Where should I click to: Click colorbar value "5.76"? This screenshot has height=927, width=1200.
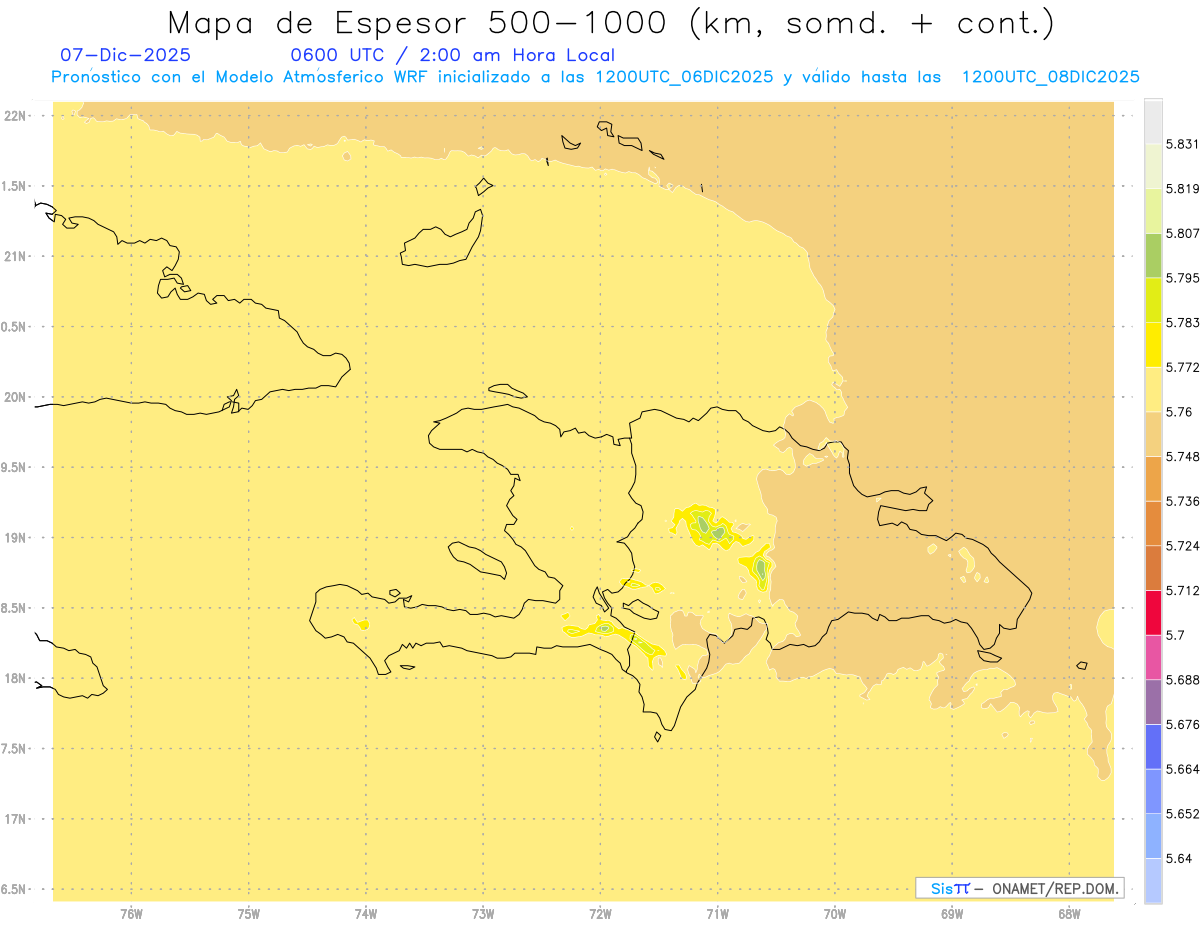point(1178,411)
